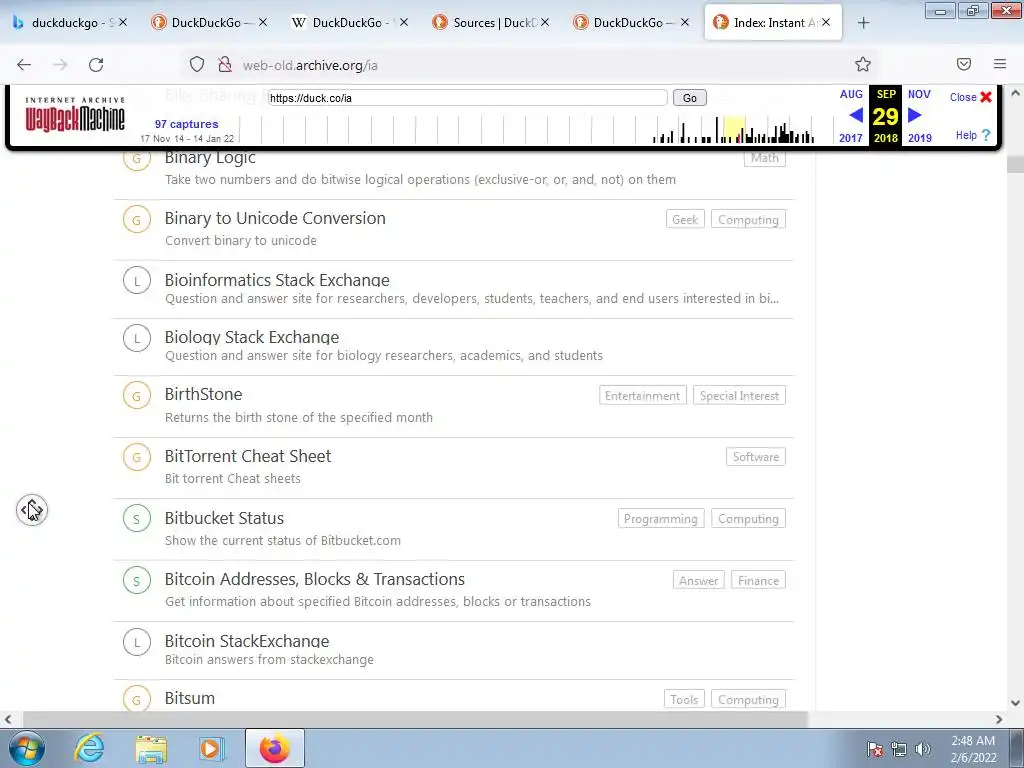Screen dimensions: 1024x768
Task: Select the 2019 year link
Action: click(x=920, y=138)
